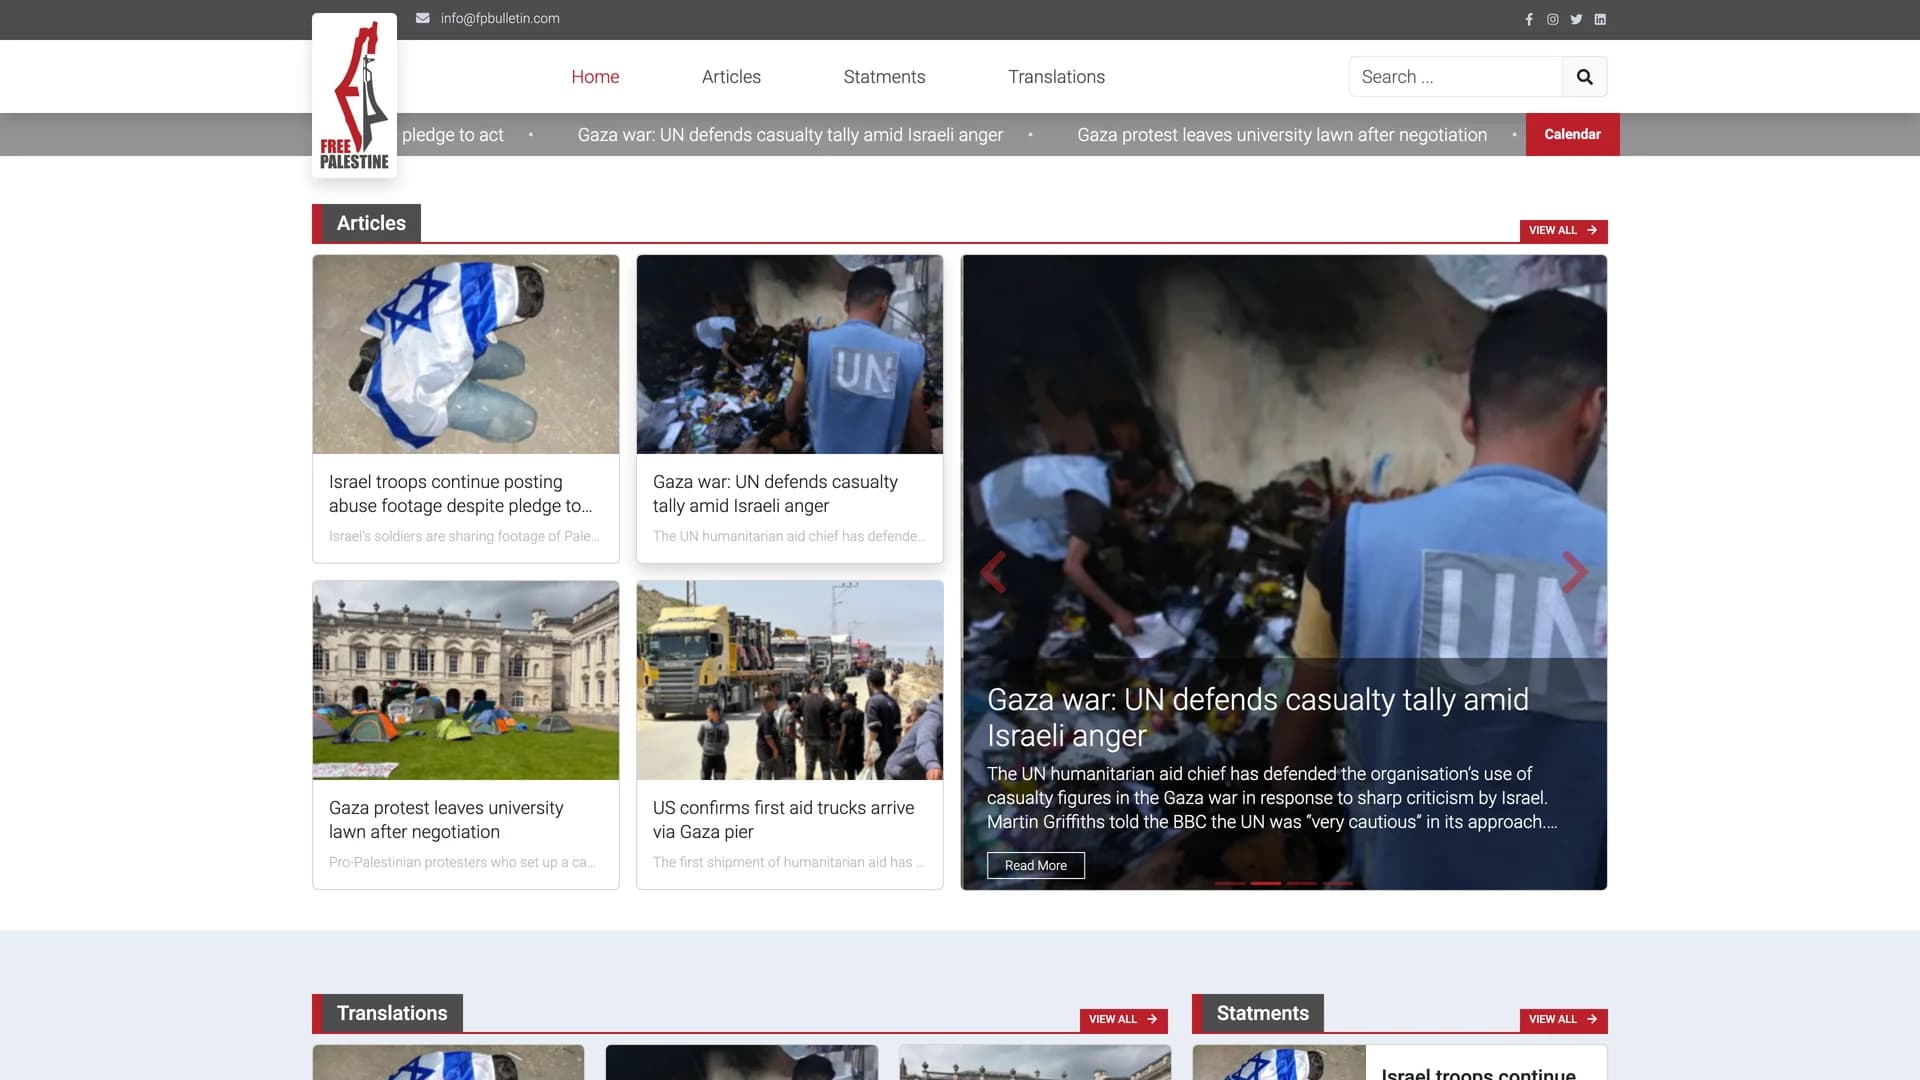Open the Statments menu item
Screen dimensions: 1920x1080
click(x=884, y=77)
